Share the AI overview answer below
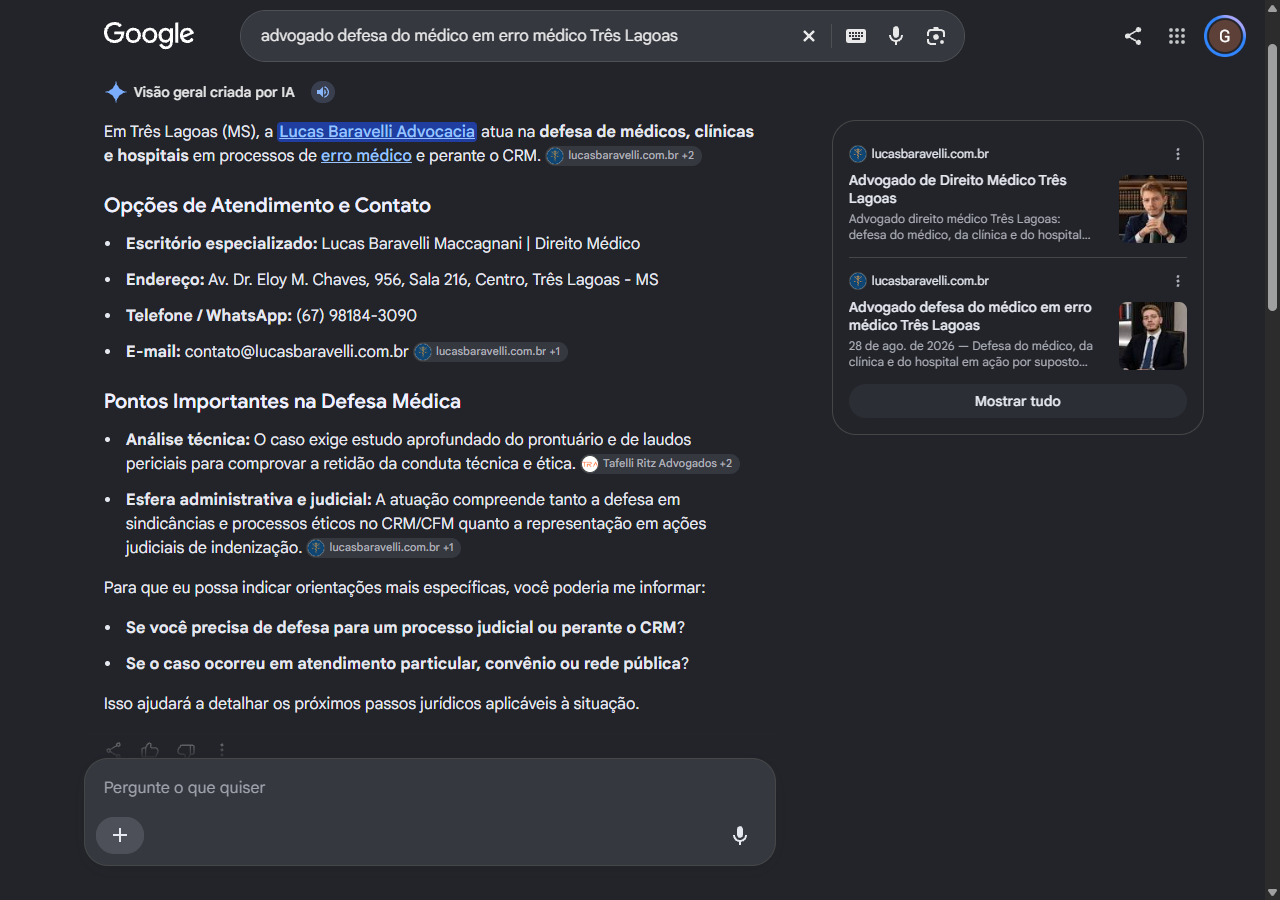Image resolution: width=1280 pixels, height=900 pixels. point(114,749)
